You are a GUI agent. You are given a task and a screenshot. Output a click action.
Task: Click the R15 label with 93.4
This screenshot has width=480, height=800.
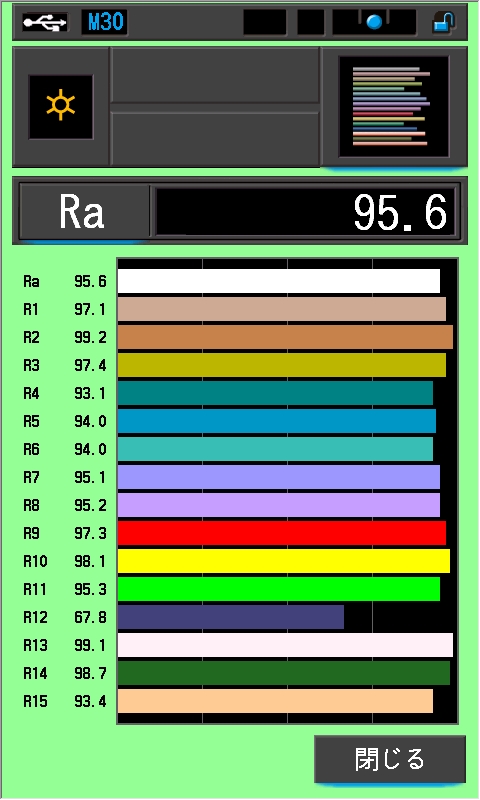pos(65,701)
